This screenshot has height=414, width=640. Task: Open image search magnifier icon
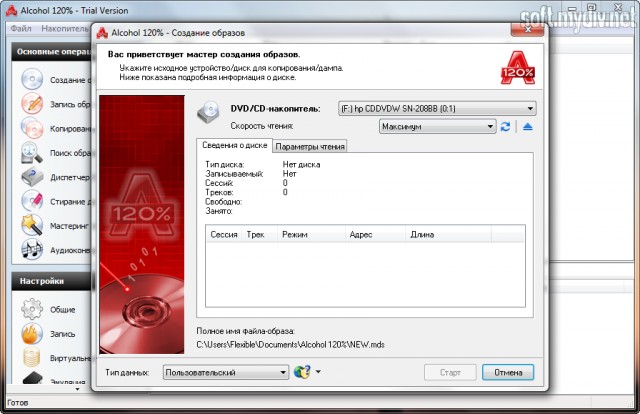coord(32,152)
